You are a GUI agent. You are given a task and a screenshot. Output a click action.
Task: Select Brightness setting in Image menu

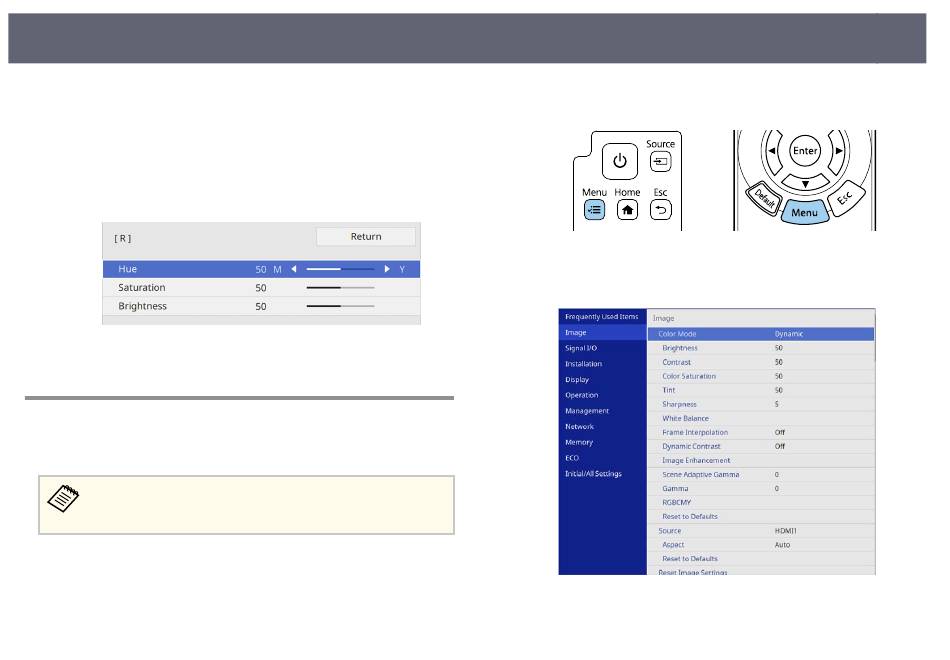tap(761, 348)
